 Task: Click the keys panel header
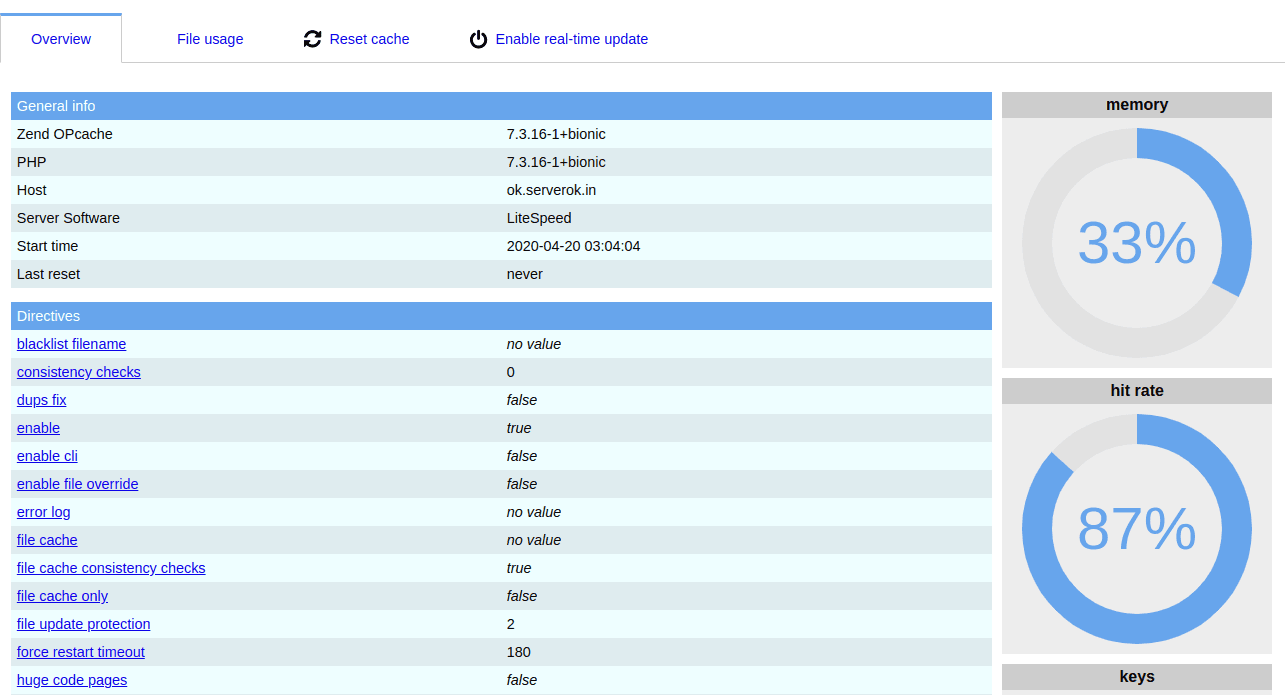[x=1136, y=676]
